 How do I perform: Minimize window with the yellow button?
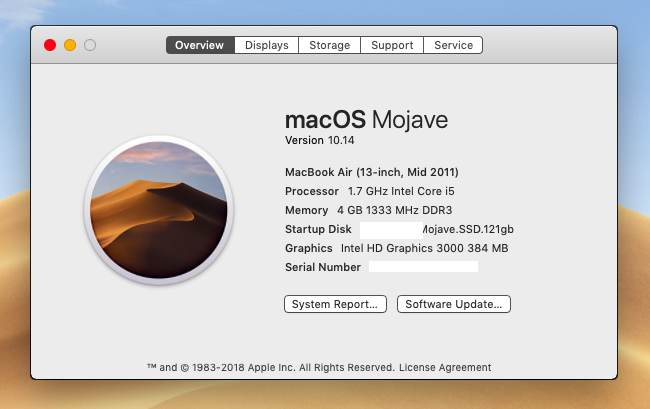(x=70, y=45)
